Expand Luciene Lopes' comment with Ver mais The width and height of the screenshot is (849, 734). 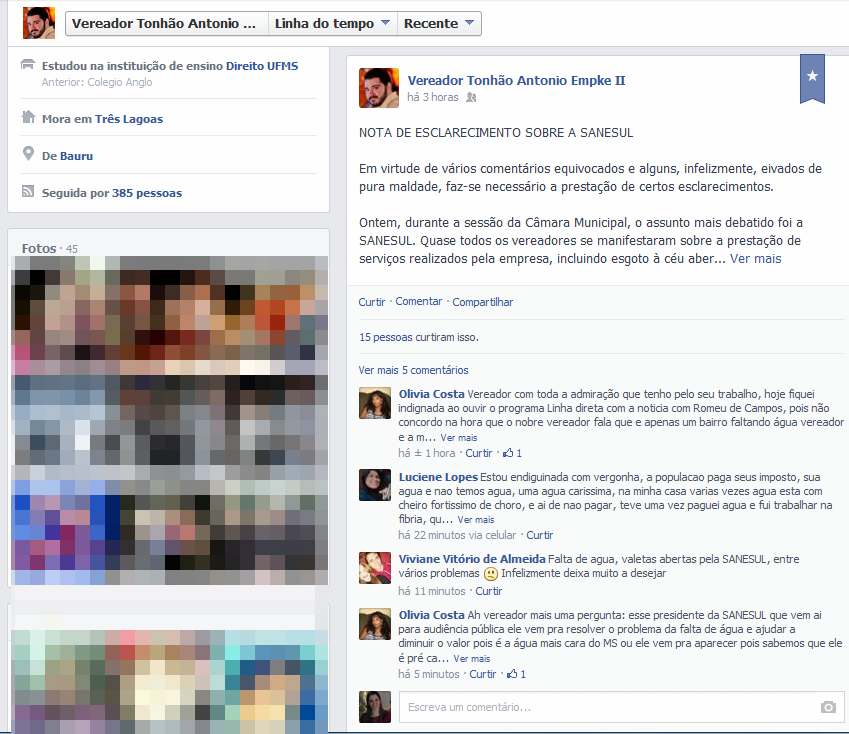pos(476,520)
